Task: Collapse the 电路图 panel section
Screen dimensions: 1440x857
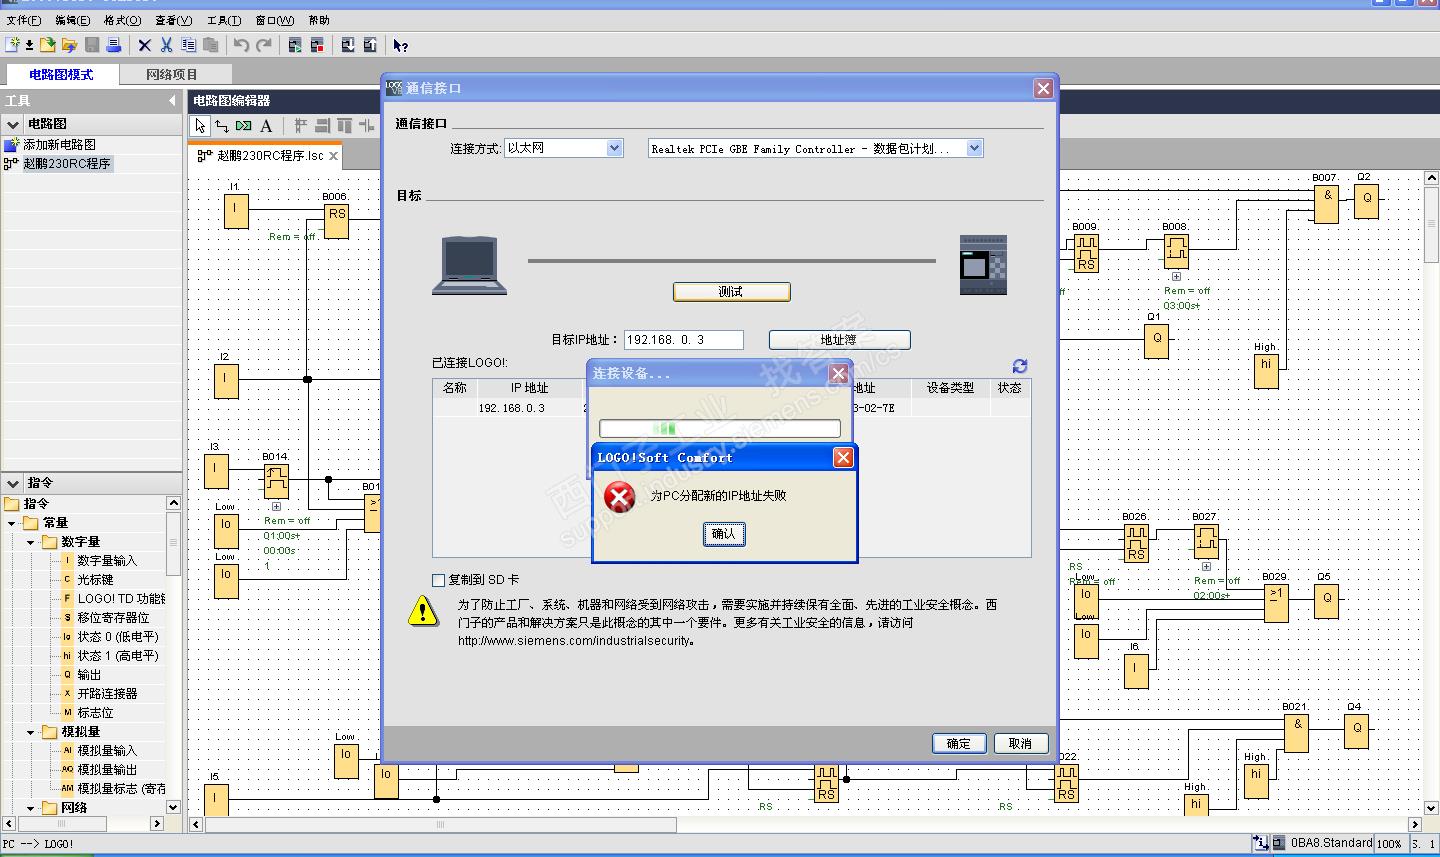Action: [x=13, y=124]
